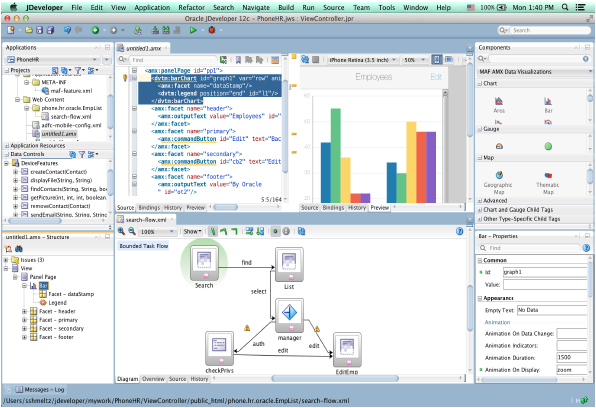Select adfc-mobile-config.xml file
The width and height of the screenshot is (596, 408).
click(x=71, y=125)
